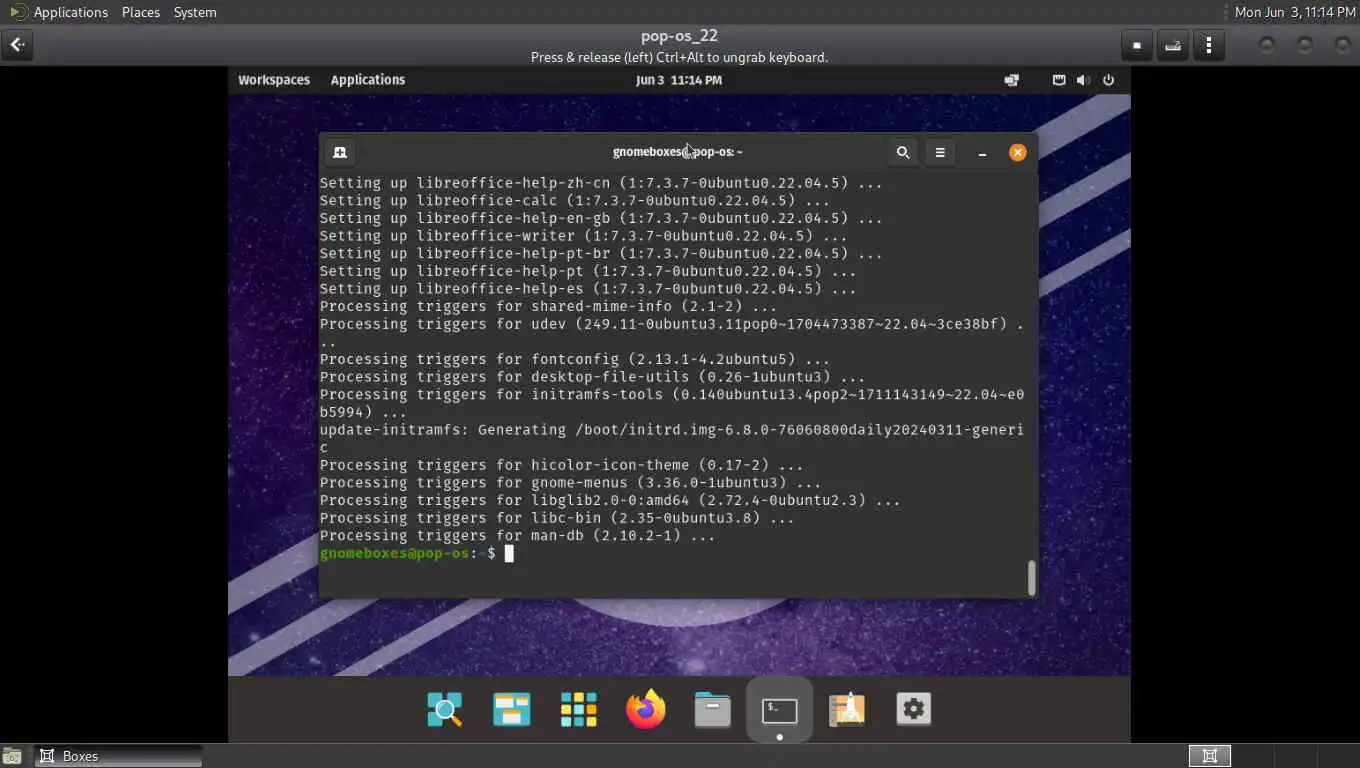Viewport: 1360px width, 768px height.
Task: Open the host Places menu
Action: point(141,12)
